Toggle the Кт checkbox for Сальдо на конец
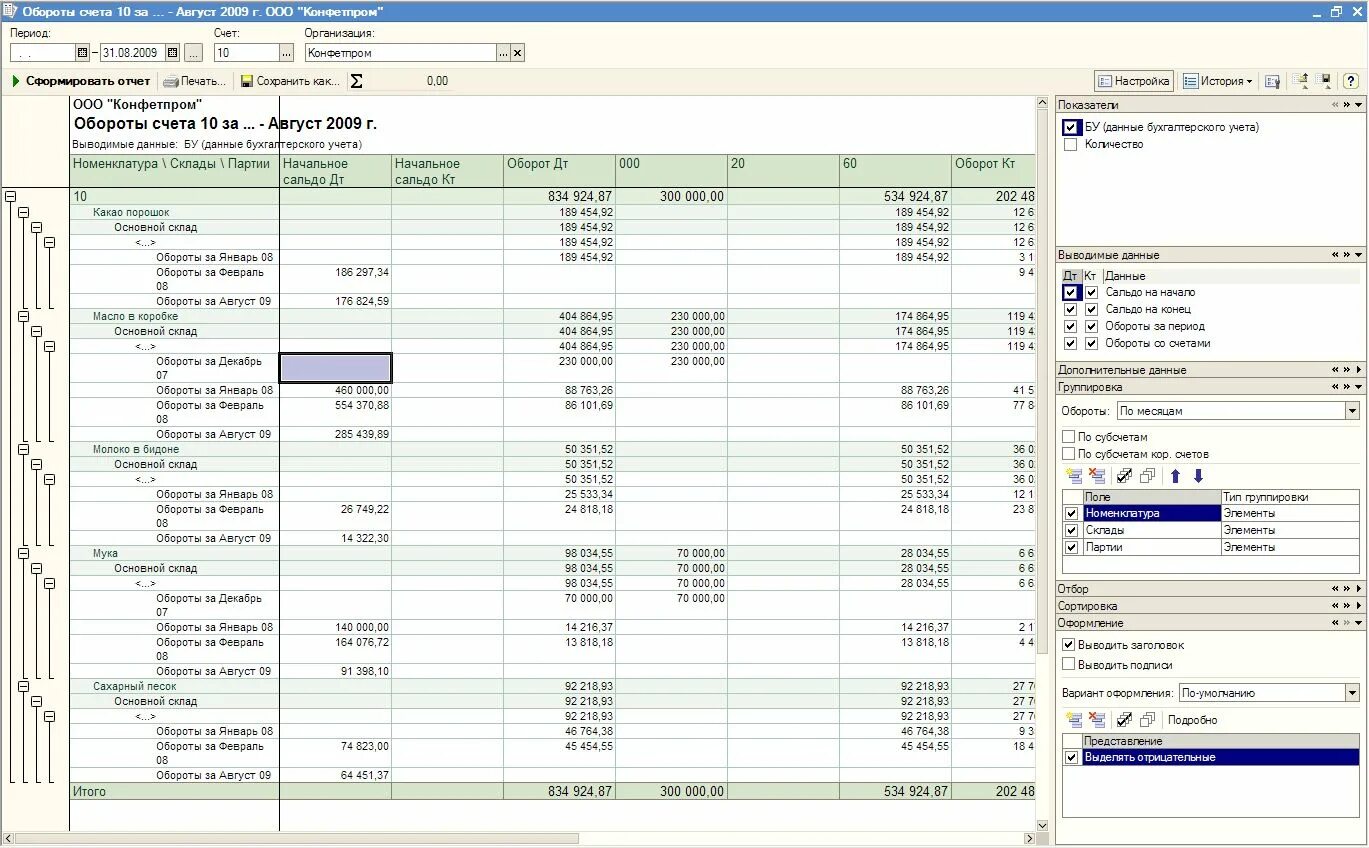The width and height of the screenshot is (1369, 848). pyautogui.click(x=1091, y=309)
